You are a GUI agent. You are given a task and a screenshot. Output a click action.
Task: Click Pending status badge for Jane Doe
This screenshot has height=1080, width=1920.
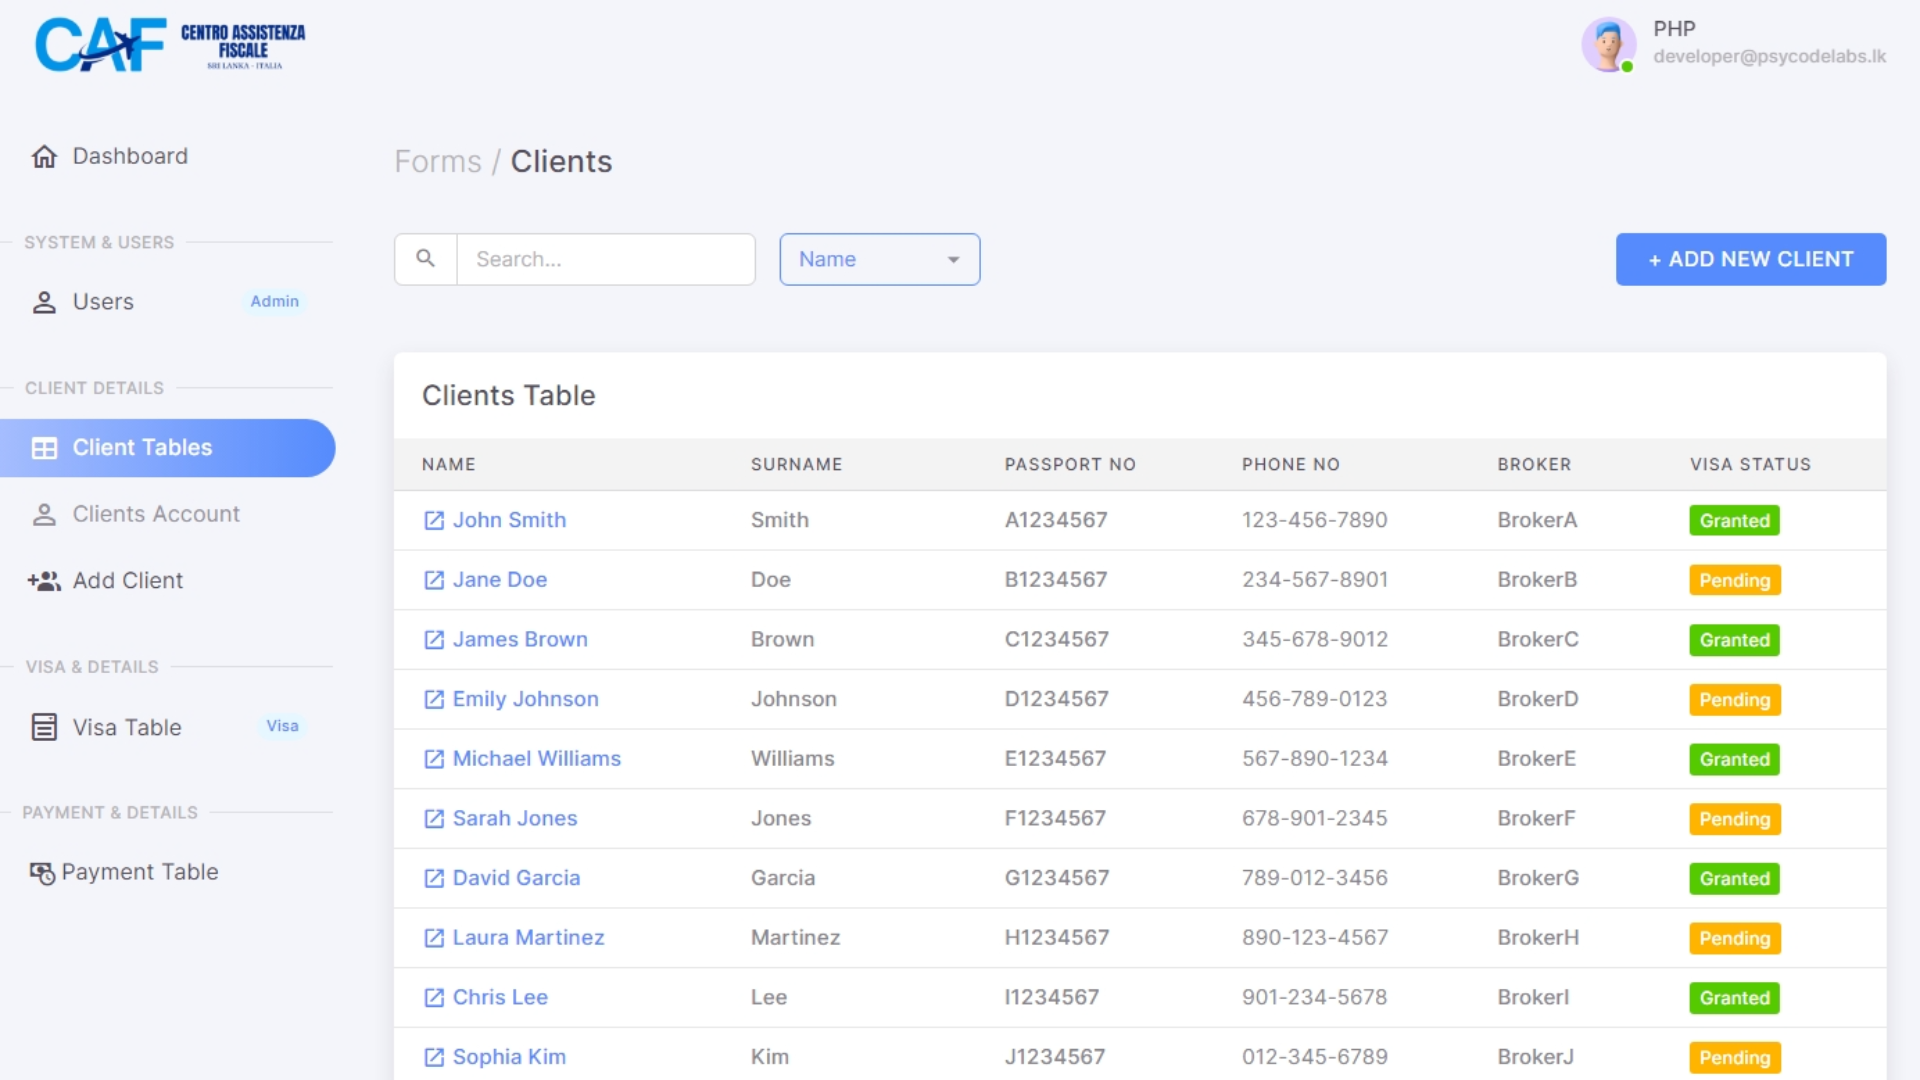point(1734,580)
